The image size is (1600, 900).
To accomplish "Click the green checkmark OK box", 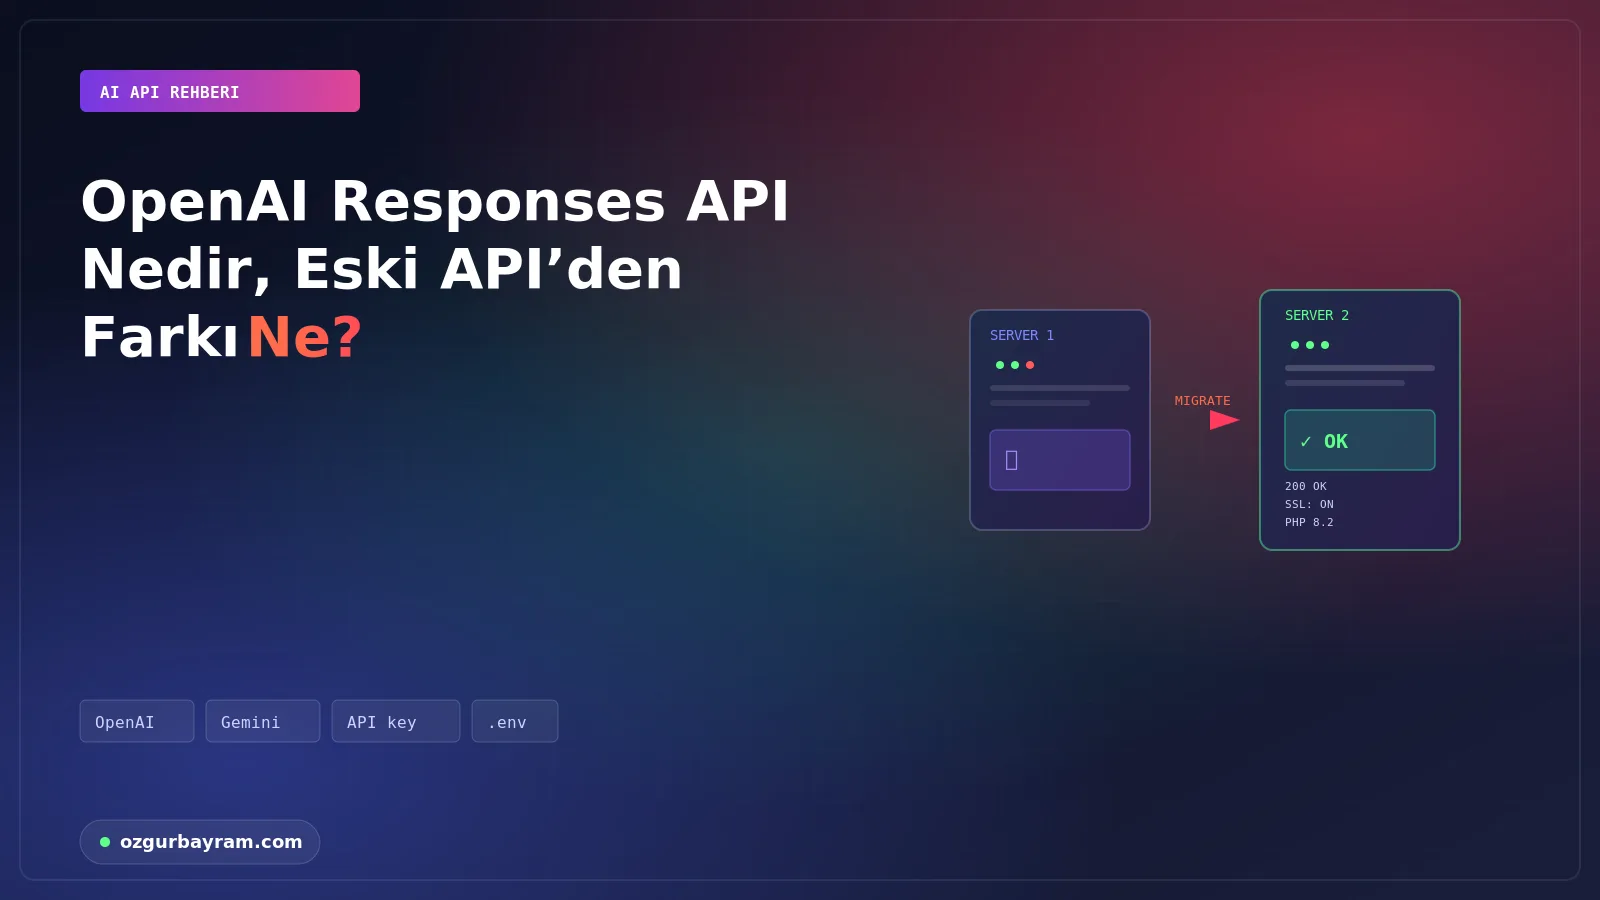I will 1360,440.
